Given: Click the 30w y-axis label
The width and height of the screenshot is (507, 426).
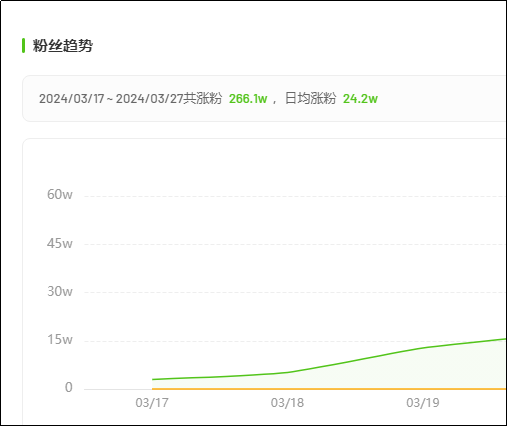Looking at the screenshot, I should (60, 291).
